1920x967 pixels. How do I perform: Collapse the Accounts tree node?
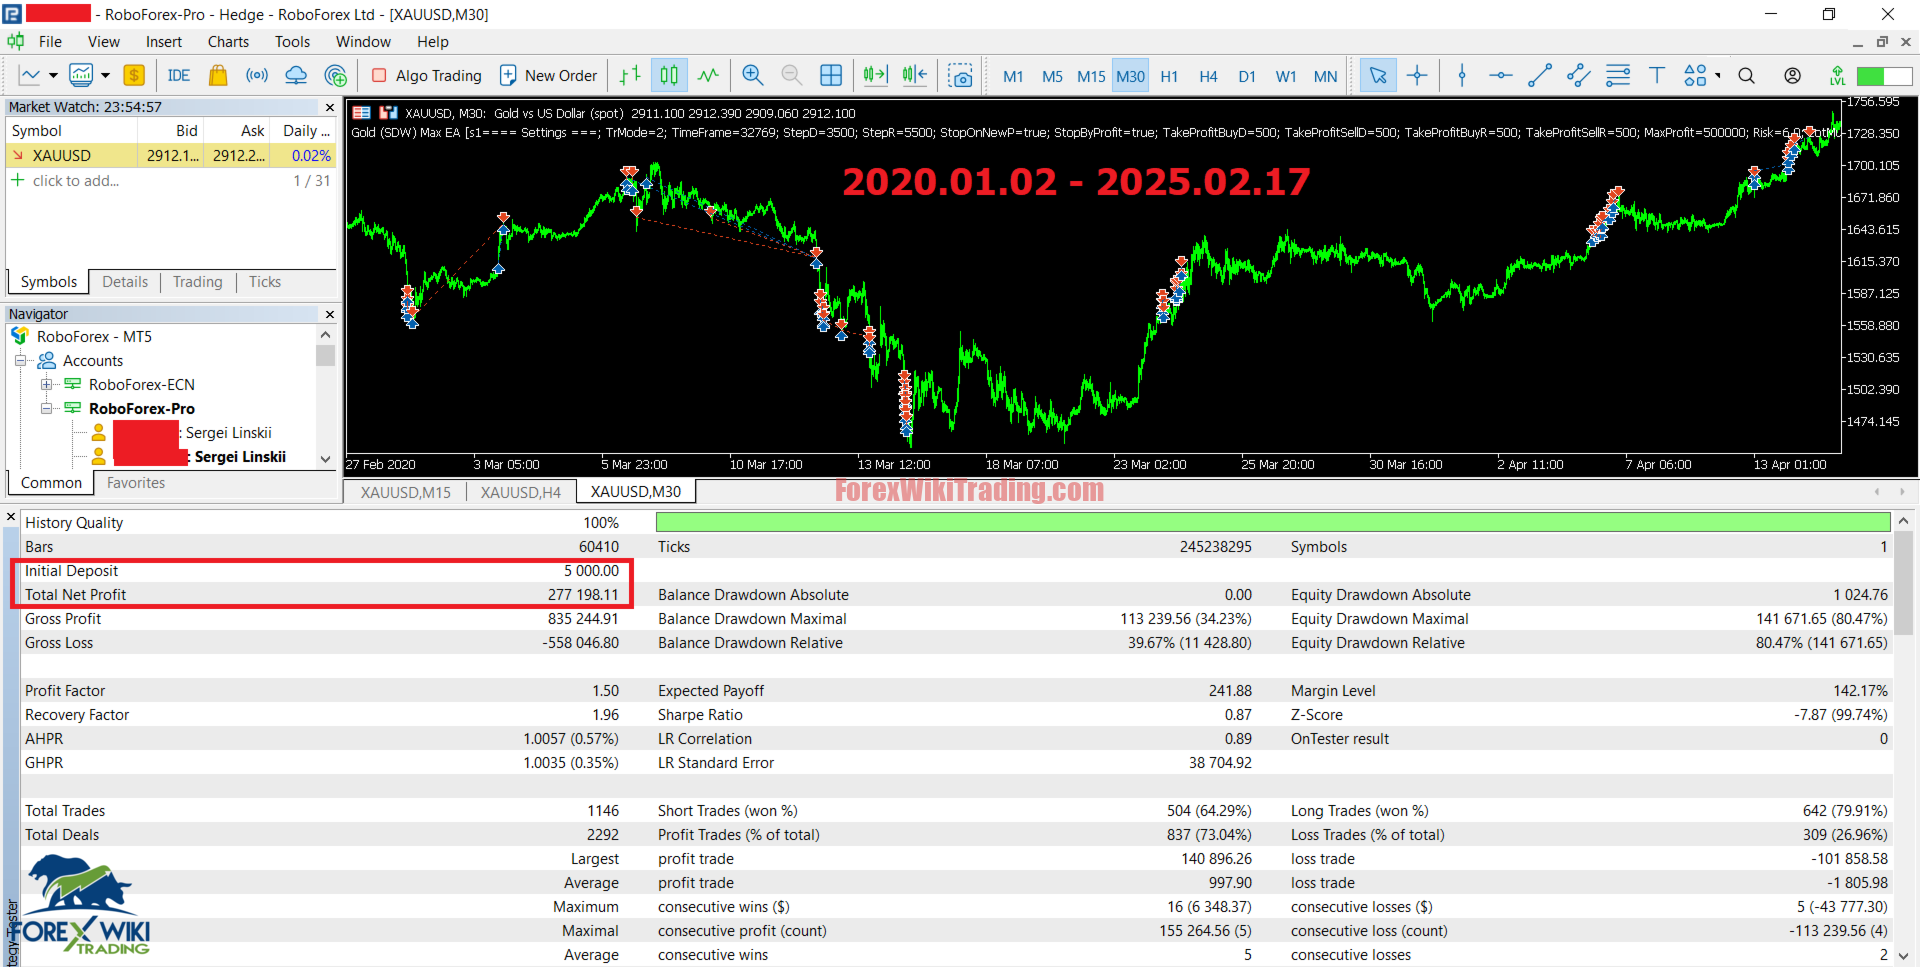coord(20,361)
